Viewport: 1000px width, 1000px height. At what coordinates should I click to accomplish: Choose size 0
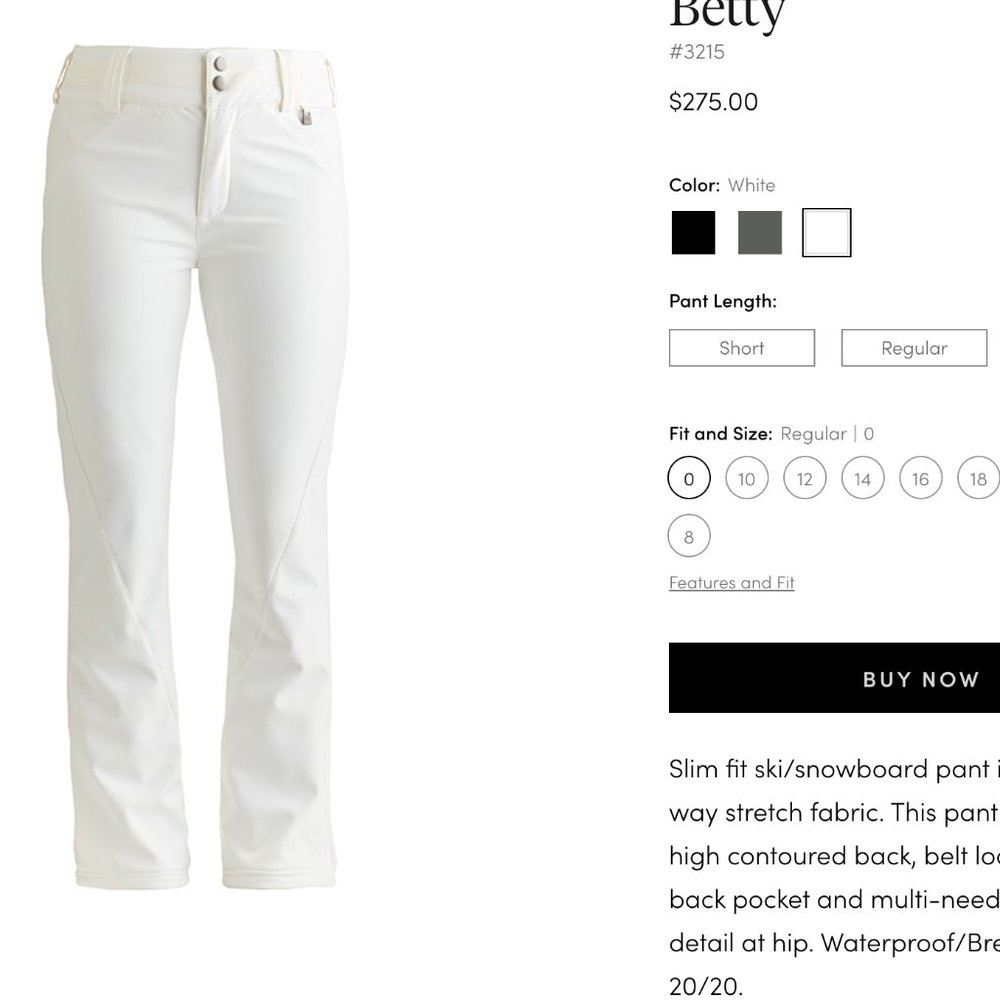(x=689, y=478)
